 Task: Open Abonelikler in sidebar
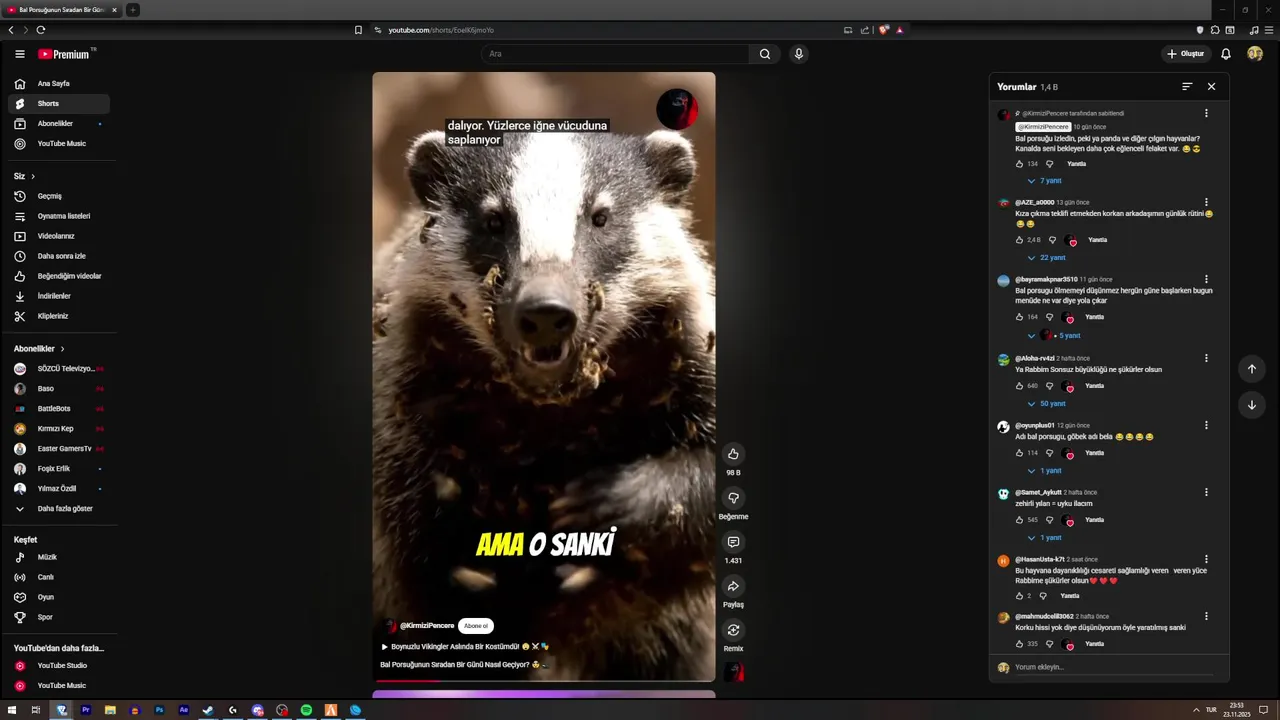(59, 124)
